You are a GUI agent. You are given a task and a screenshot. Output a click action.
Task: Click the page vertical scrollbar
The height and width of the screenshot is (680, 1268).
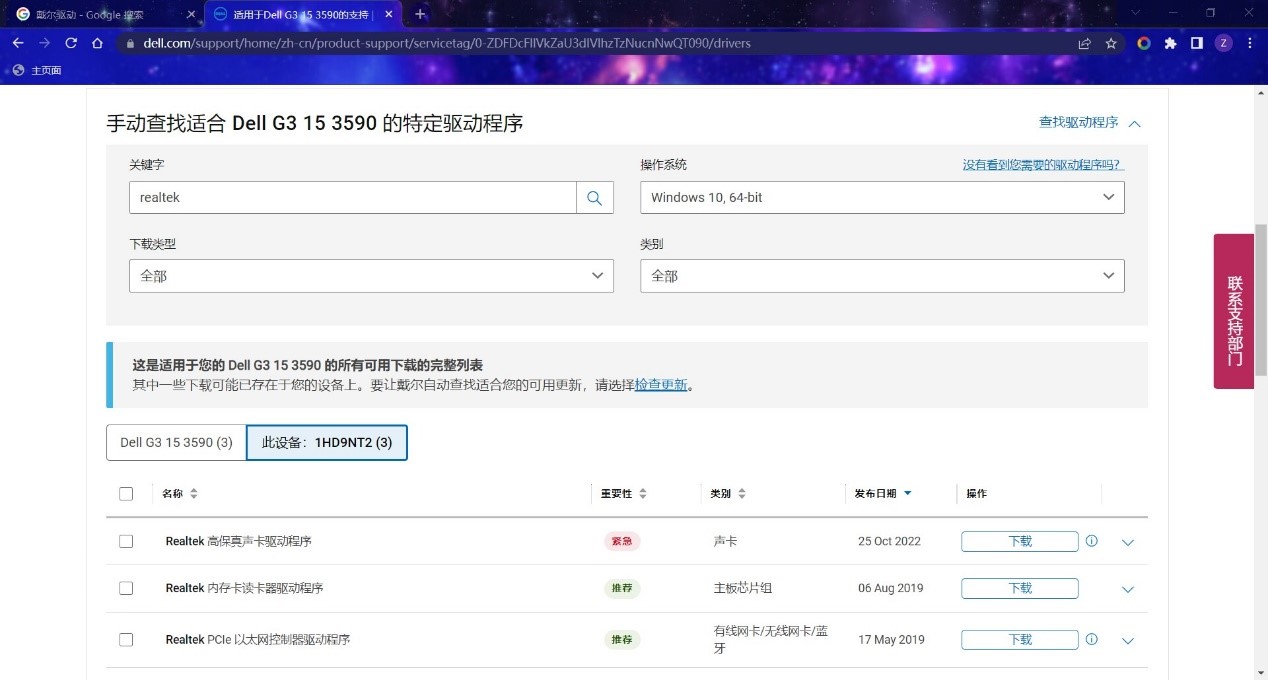point(1260,300)
